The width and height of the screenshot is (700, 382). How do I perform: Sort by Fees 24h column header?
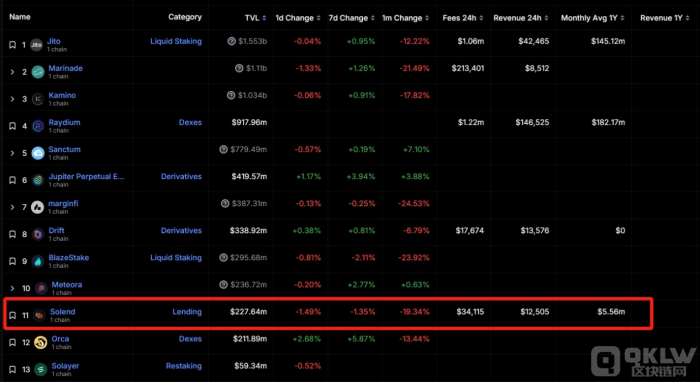coord(462,18)
